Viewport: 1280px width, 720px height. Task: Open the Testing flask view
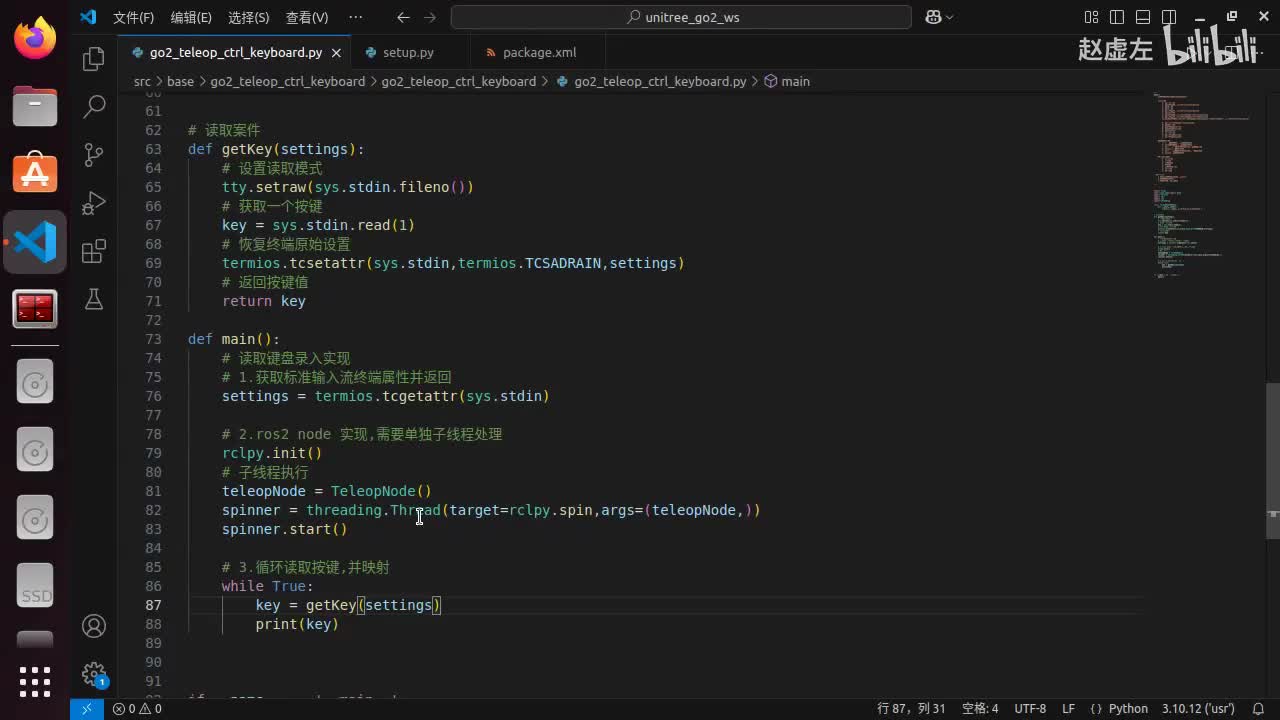pyautogui.click(x=94, y=299)
